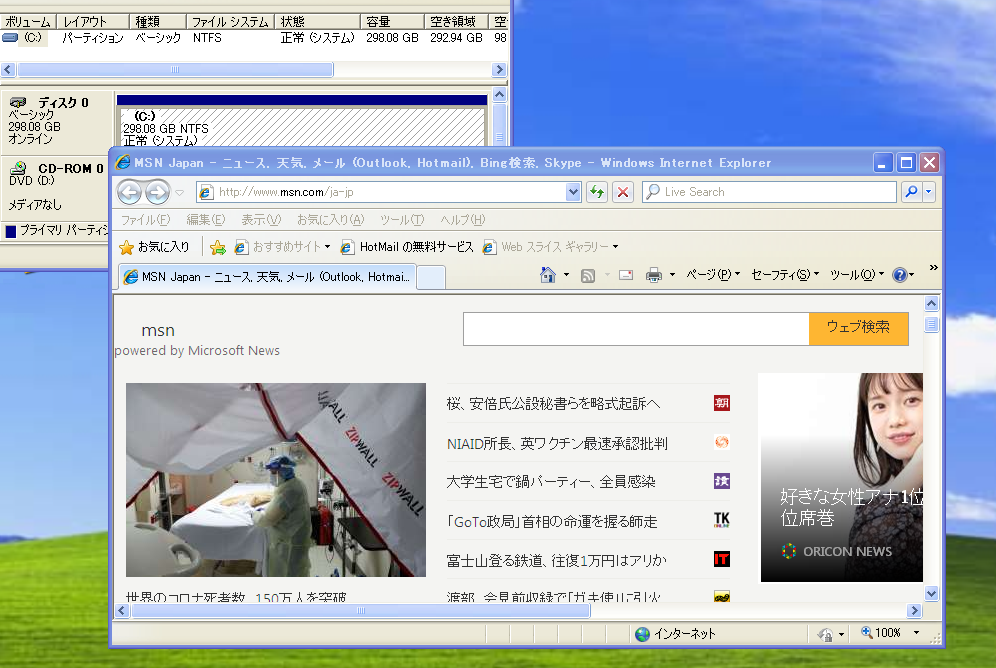Open the おすすめサイト favorites link
The height and width of the screenshot is (668, 996).
tap(282, 246)
